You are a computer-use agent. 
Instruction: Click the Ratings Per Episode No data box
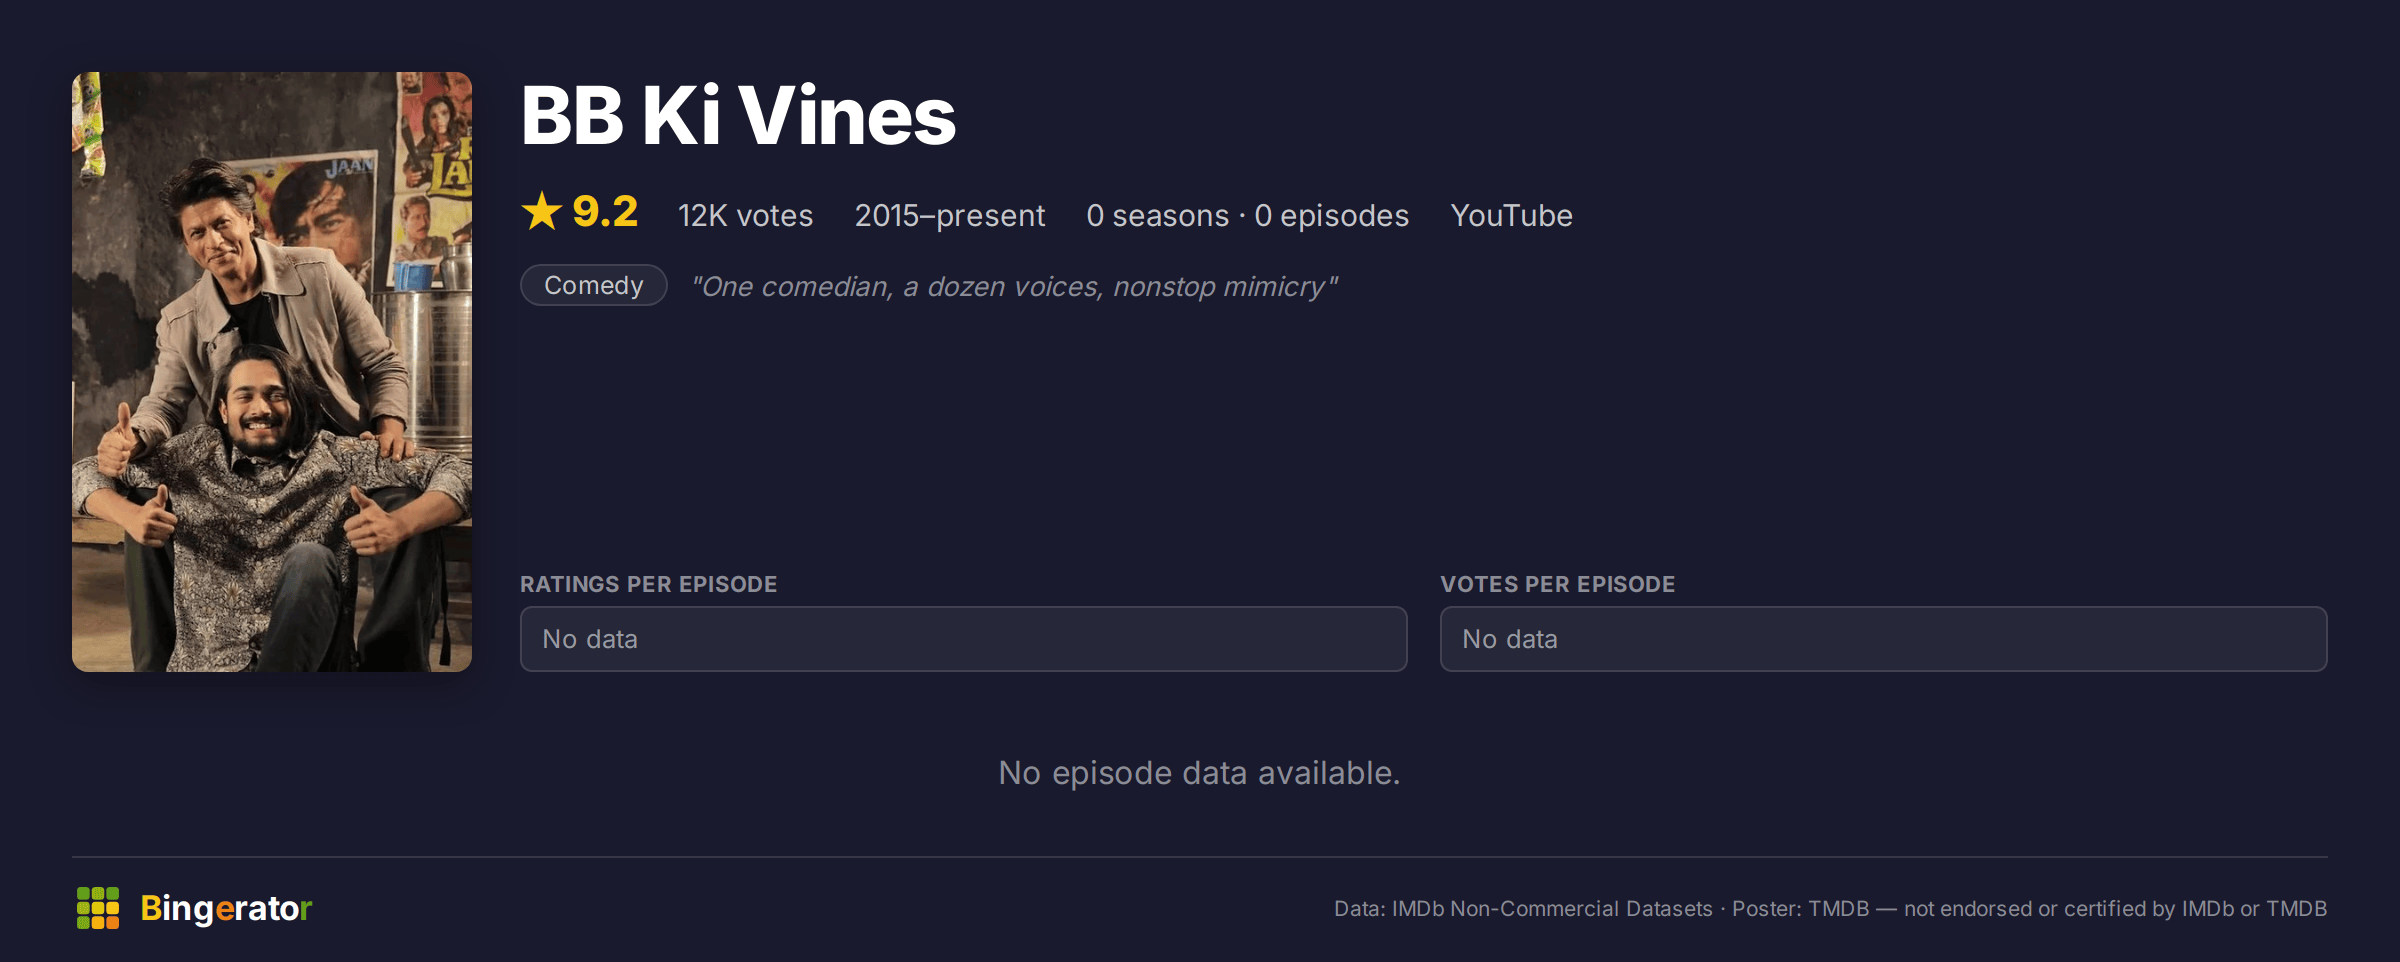[964, 639]
